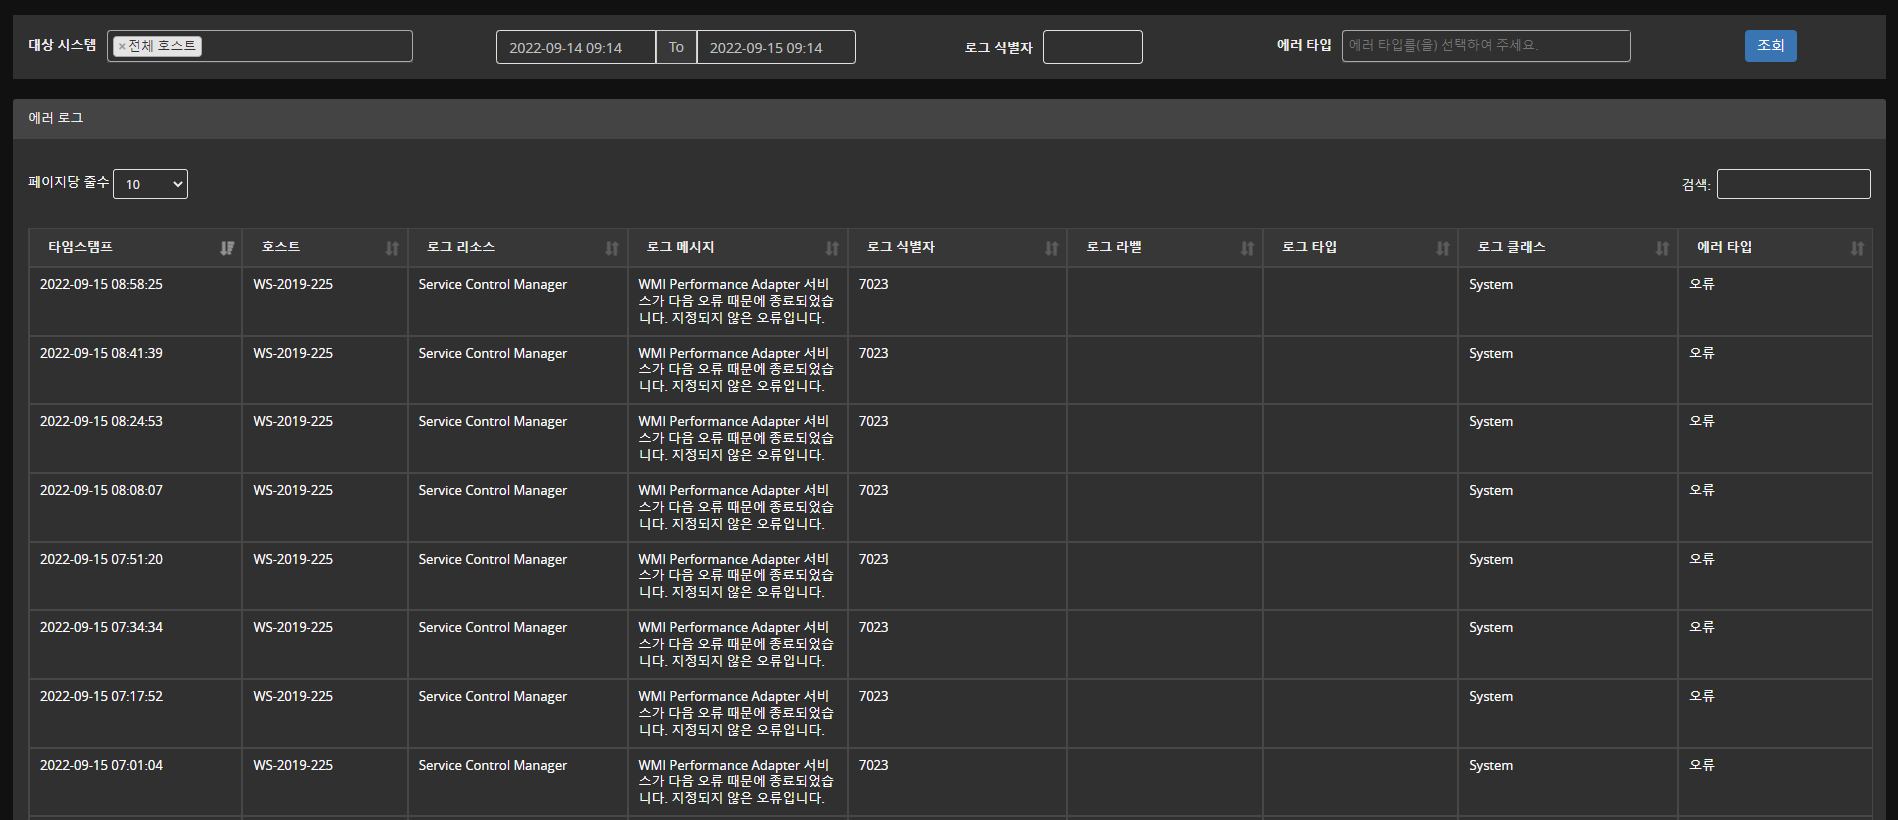Click sort icon in 타임스탬프 column header

[227, 248]
